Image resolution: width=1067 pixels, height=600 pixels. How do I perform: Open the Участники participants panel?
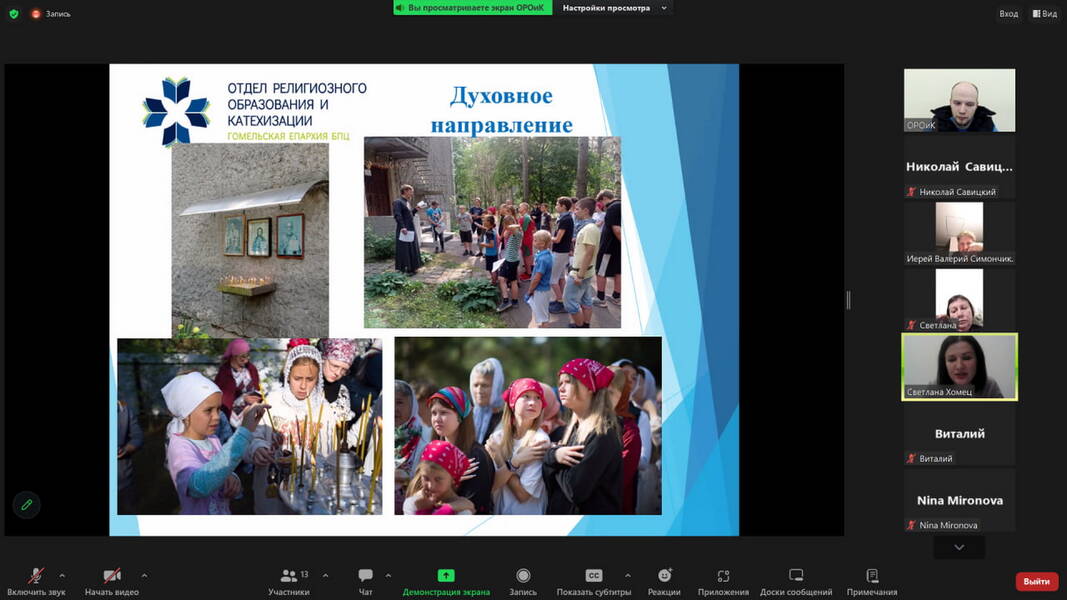click(x=289, y=581)
